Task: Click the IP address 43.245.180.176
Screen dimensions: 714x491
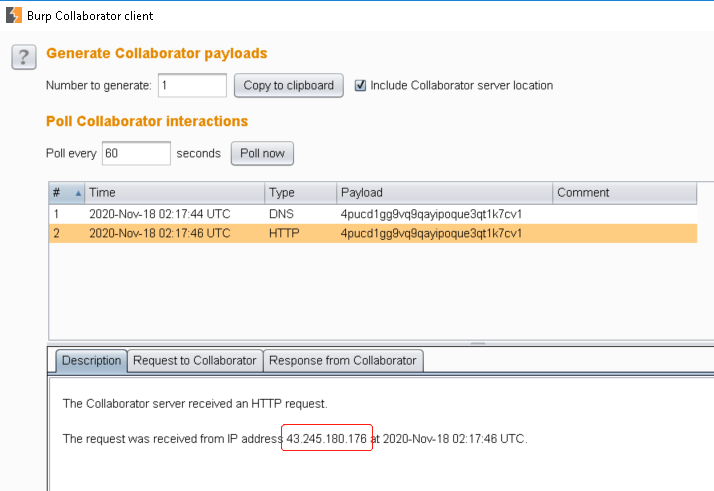Action: (x=326, y=439)
